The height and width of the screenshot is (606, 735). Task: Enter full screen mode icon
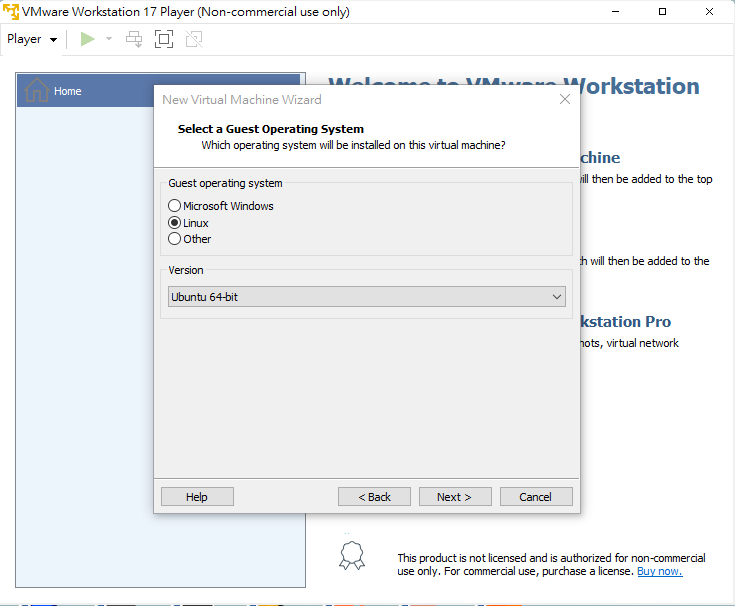click(164, 39)
